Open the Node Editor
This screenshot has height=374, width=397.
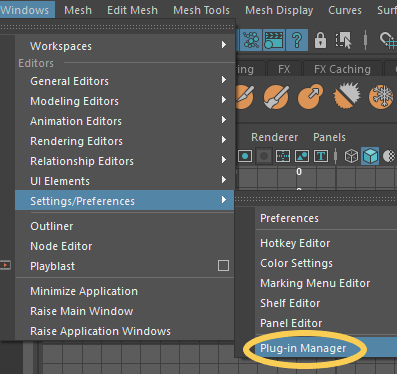coord(125,246)
